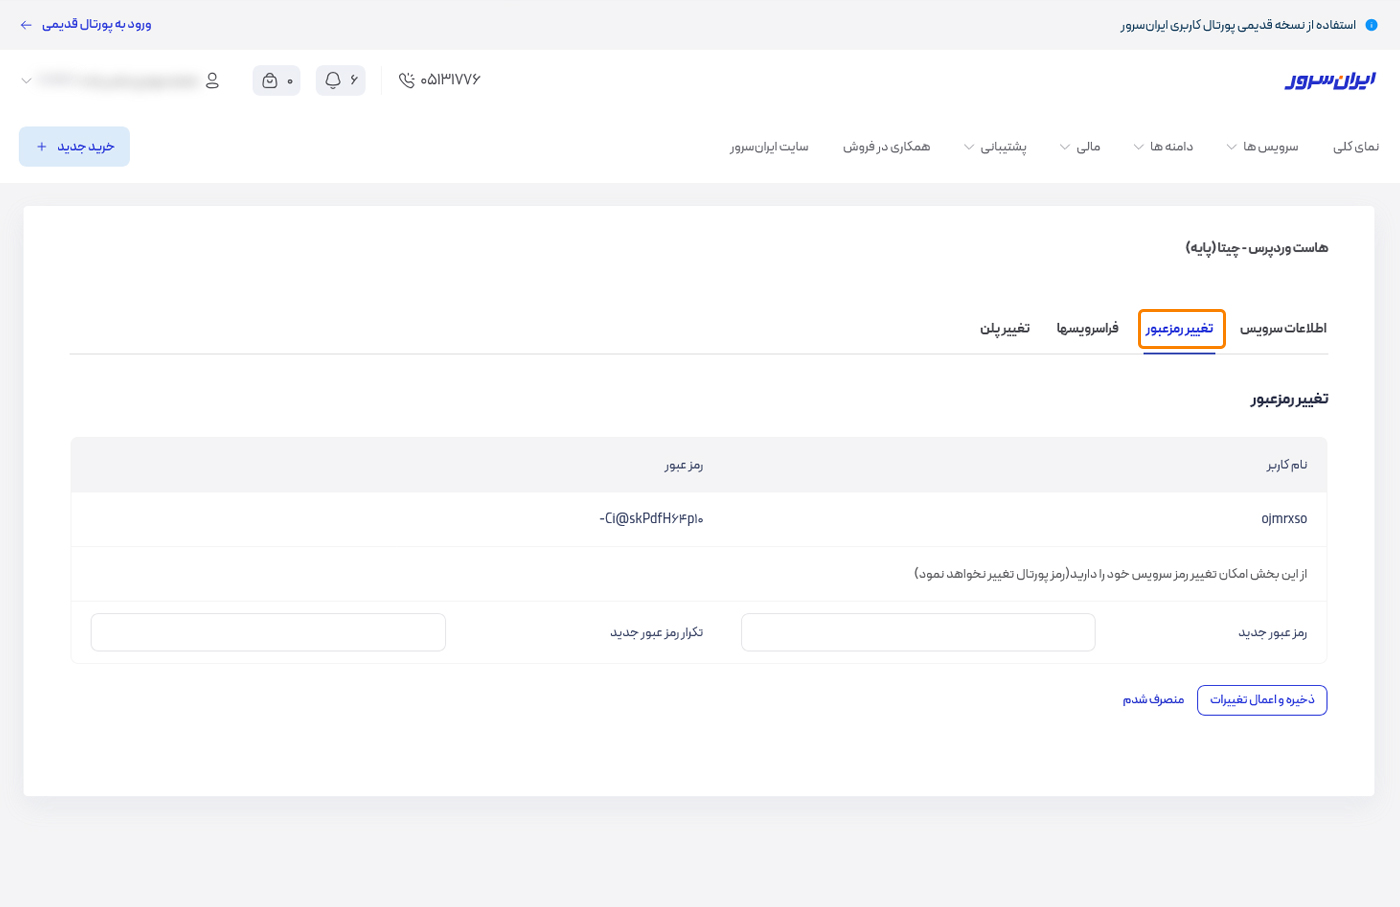Click ذخیره و اعمال تغییرات button

click(1261, 700)
